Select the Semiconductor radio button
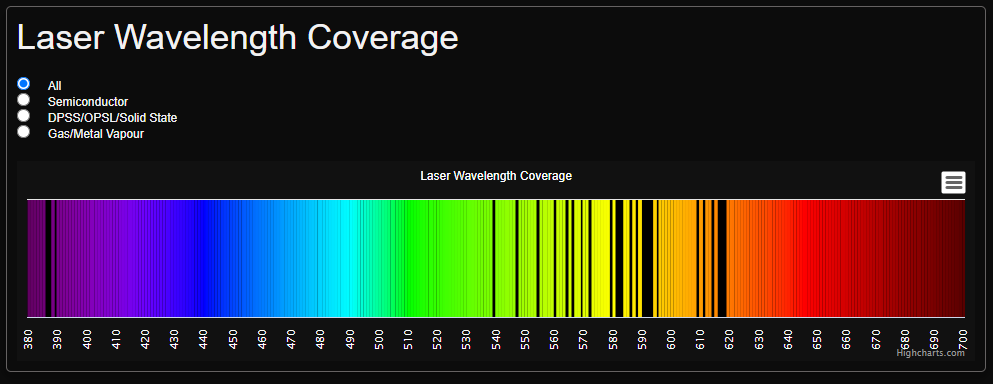 [x=23, y=99]
